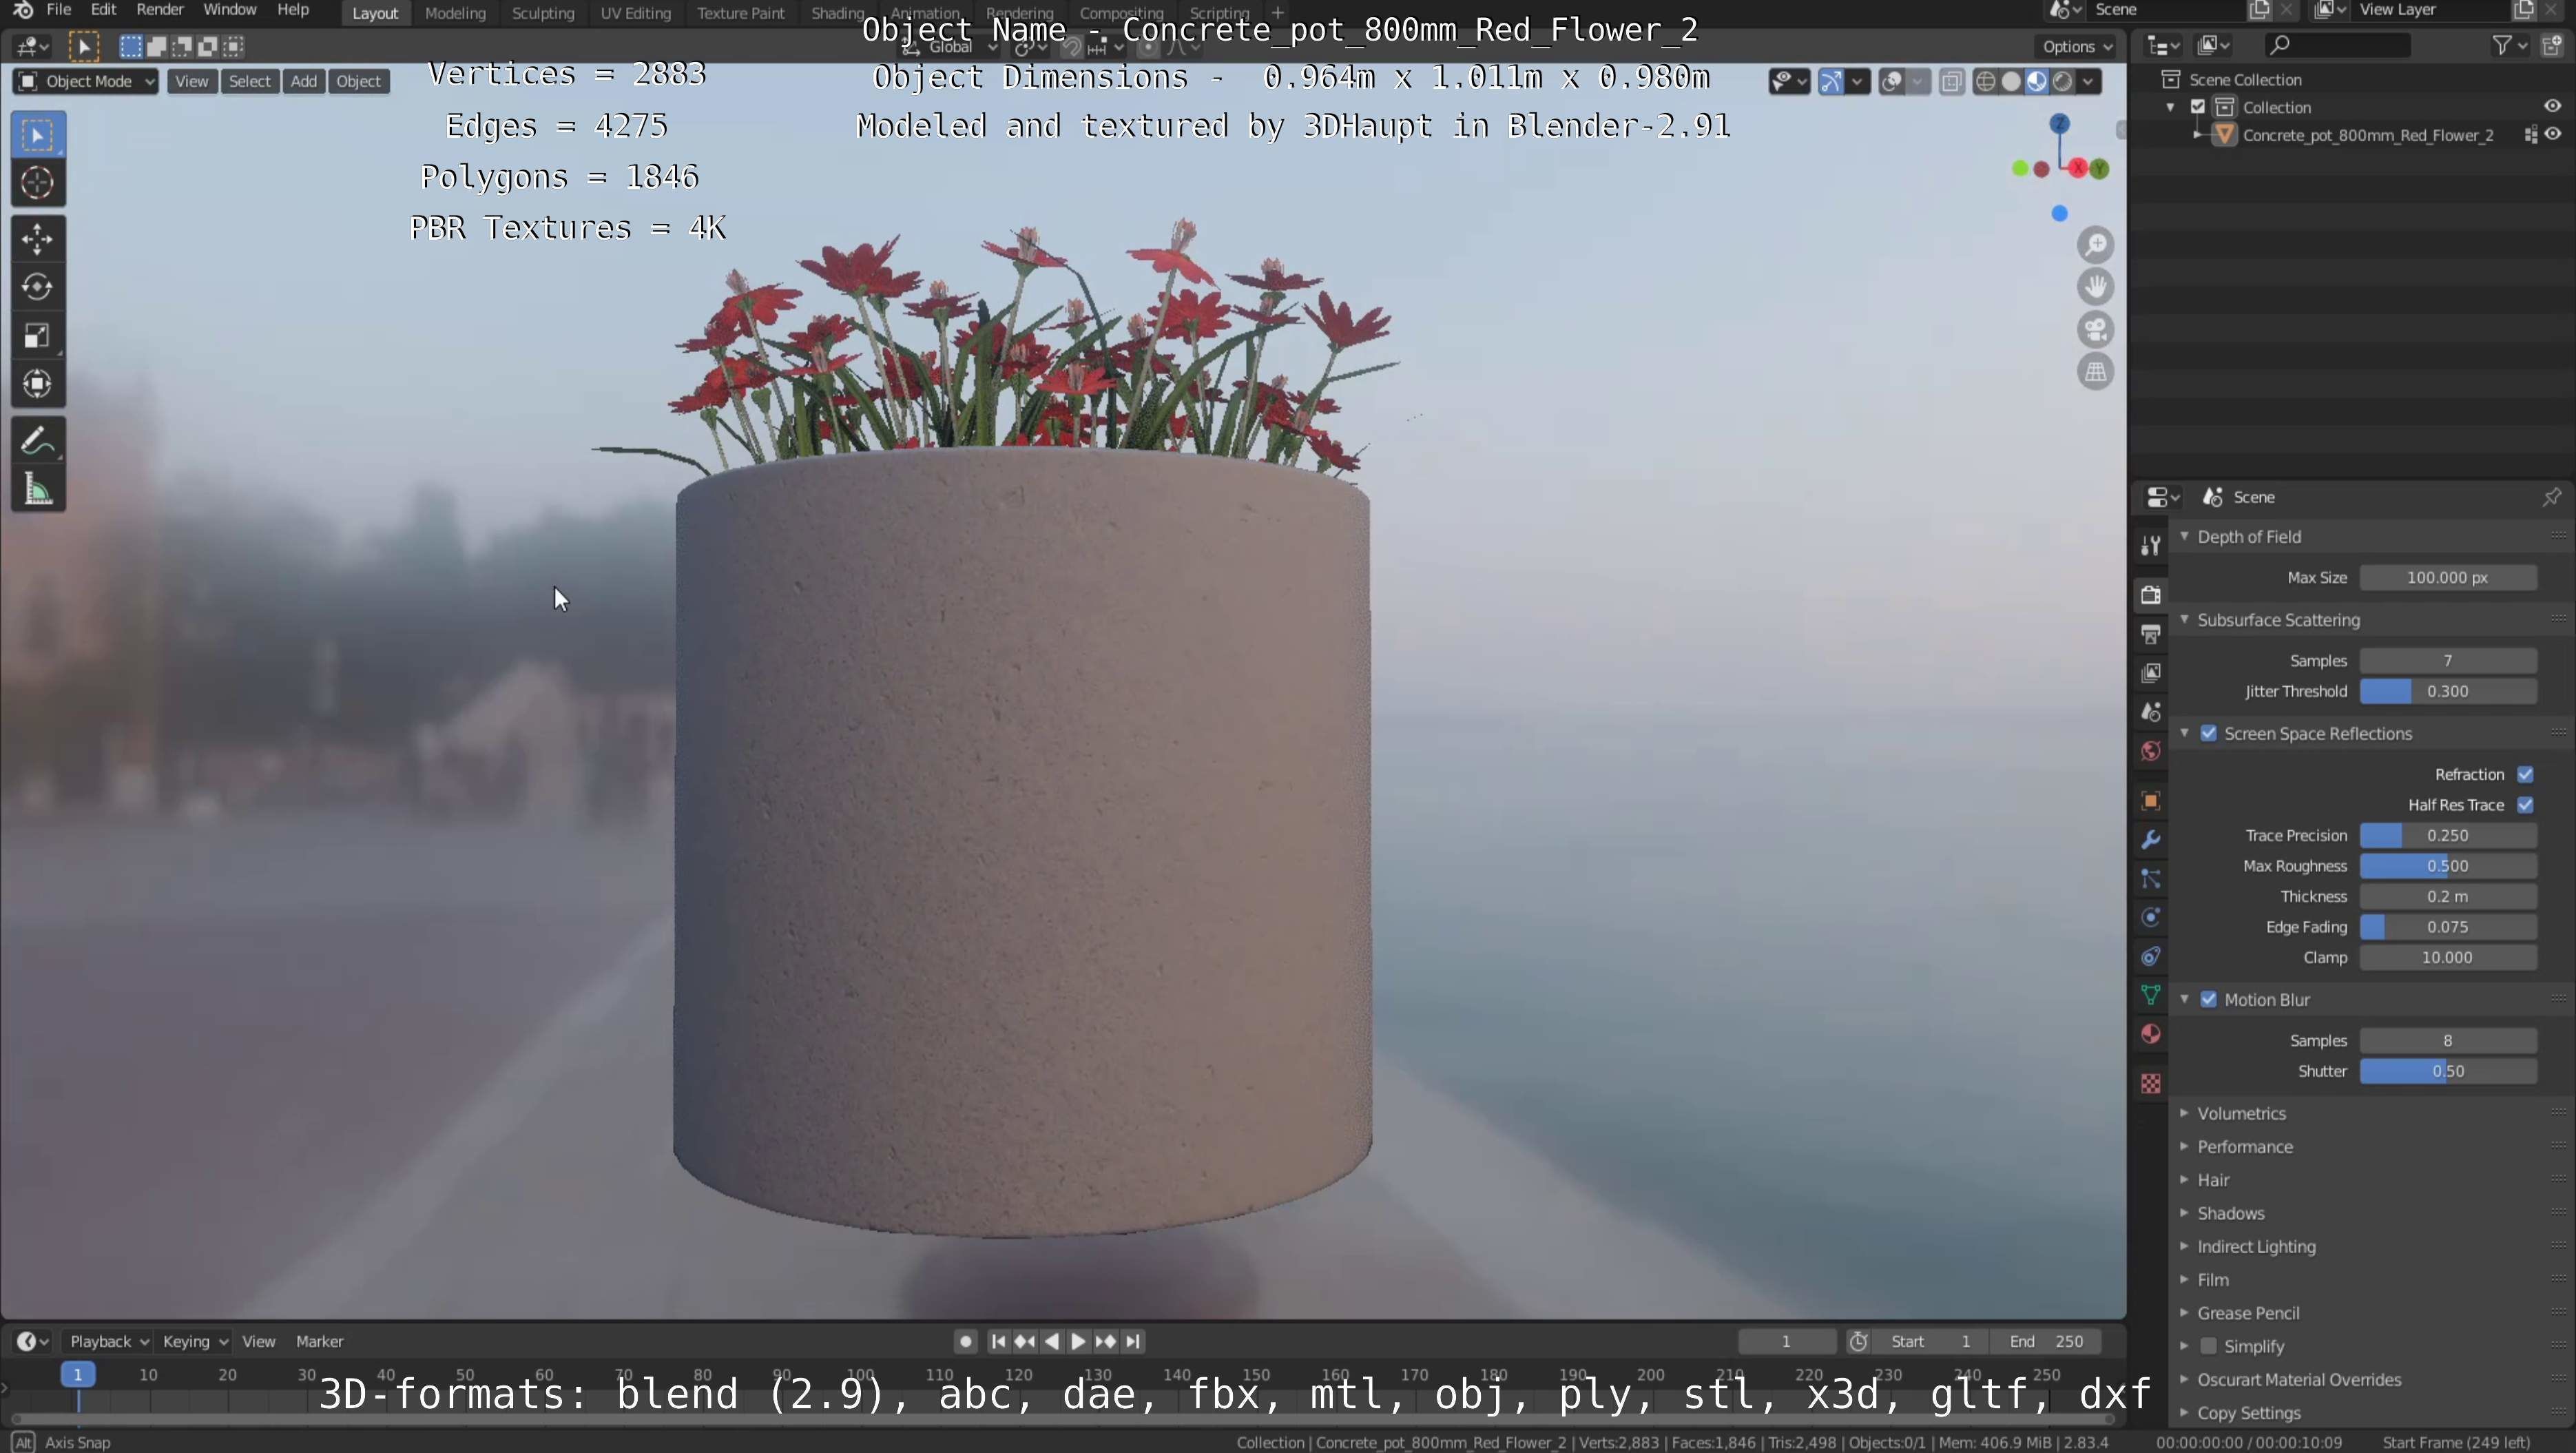Open the Object Mode dropdown
This screenshot has width=2576, height=1453.
86,82
